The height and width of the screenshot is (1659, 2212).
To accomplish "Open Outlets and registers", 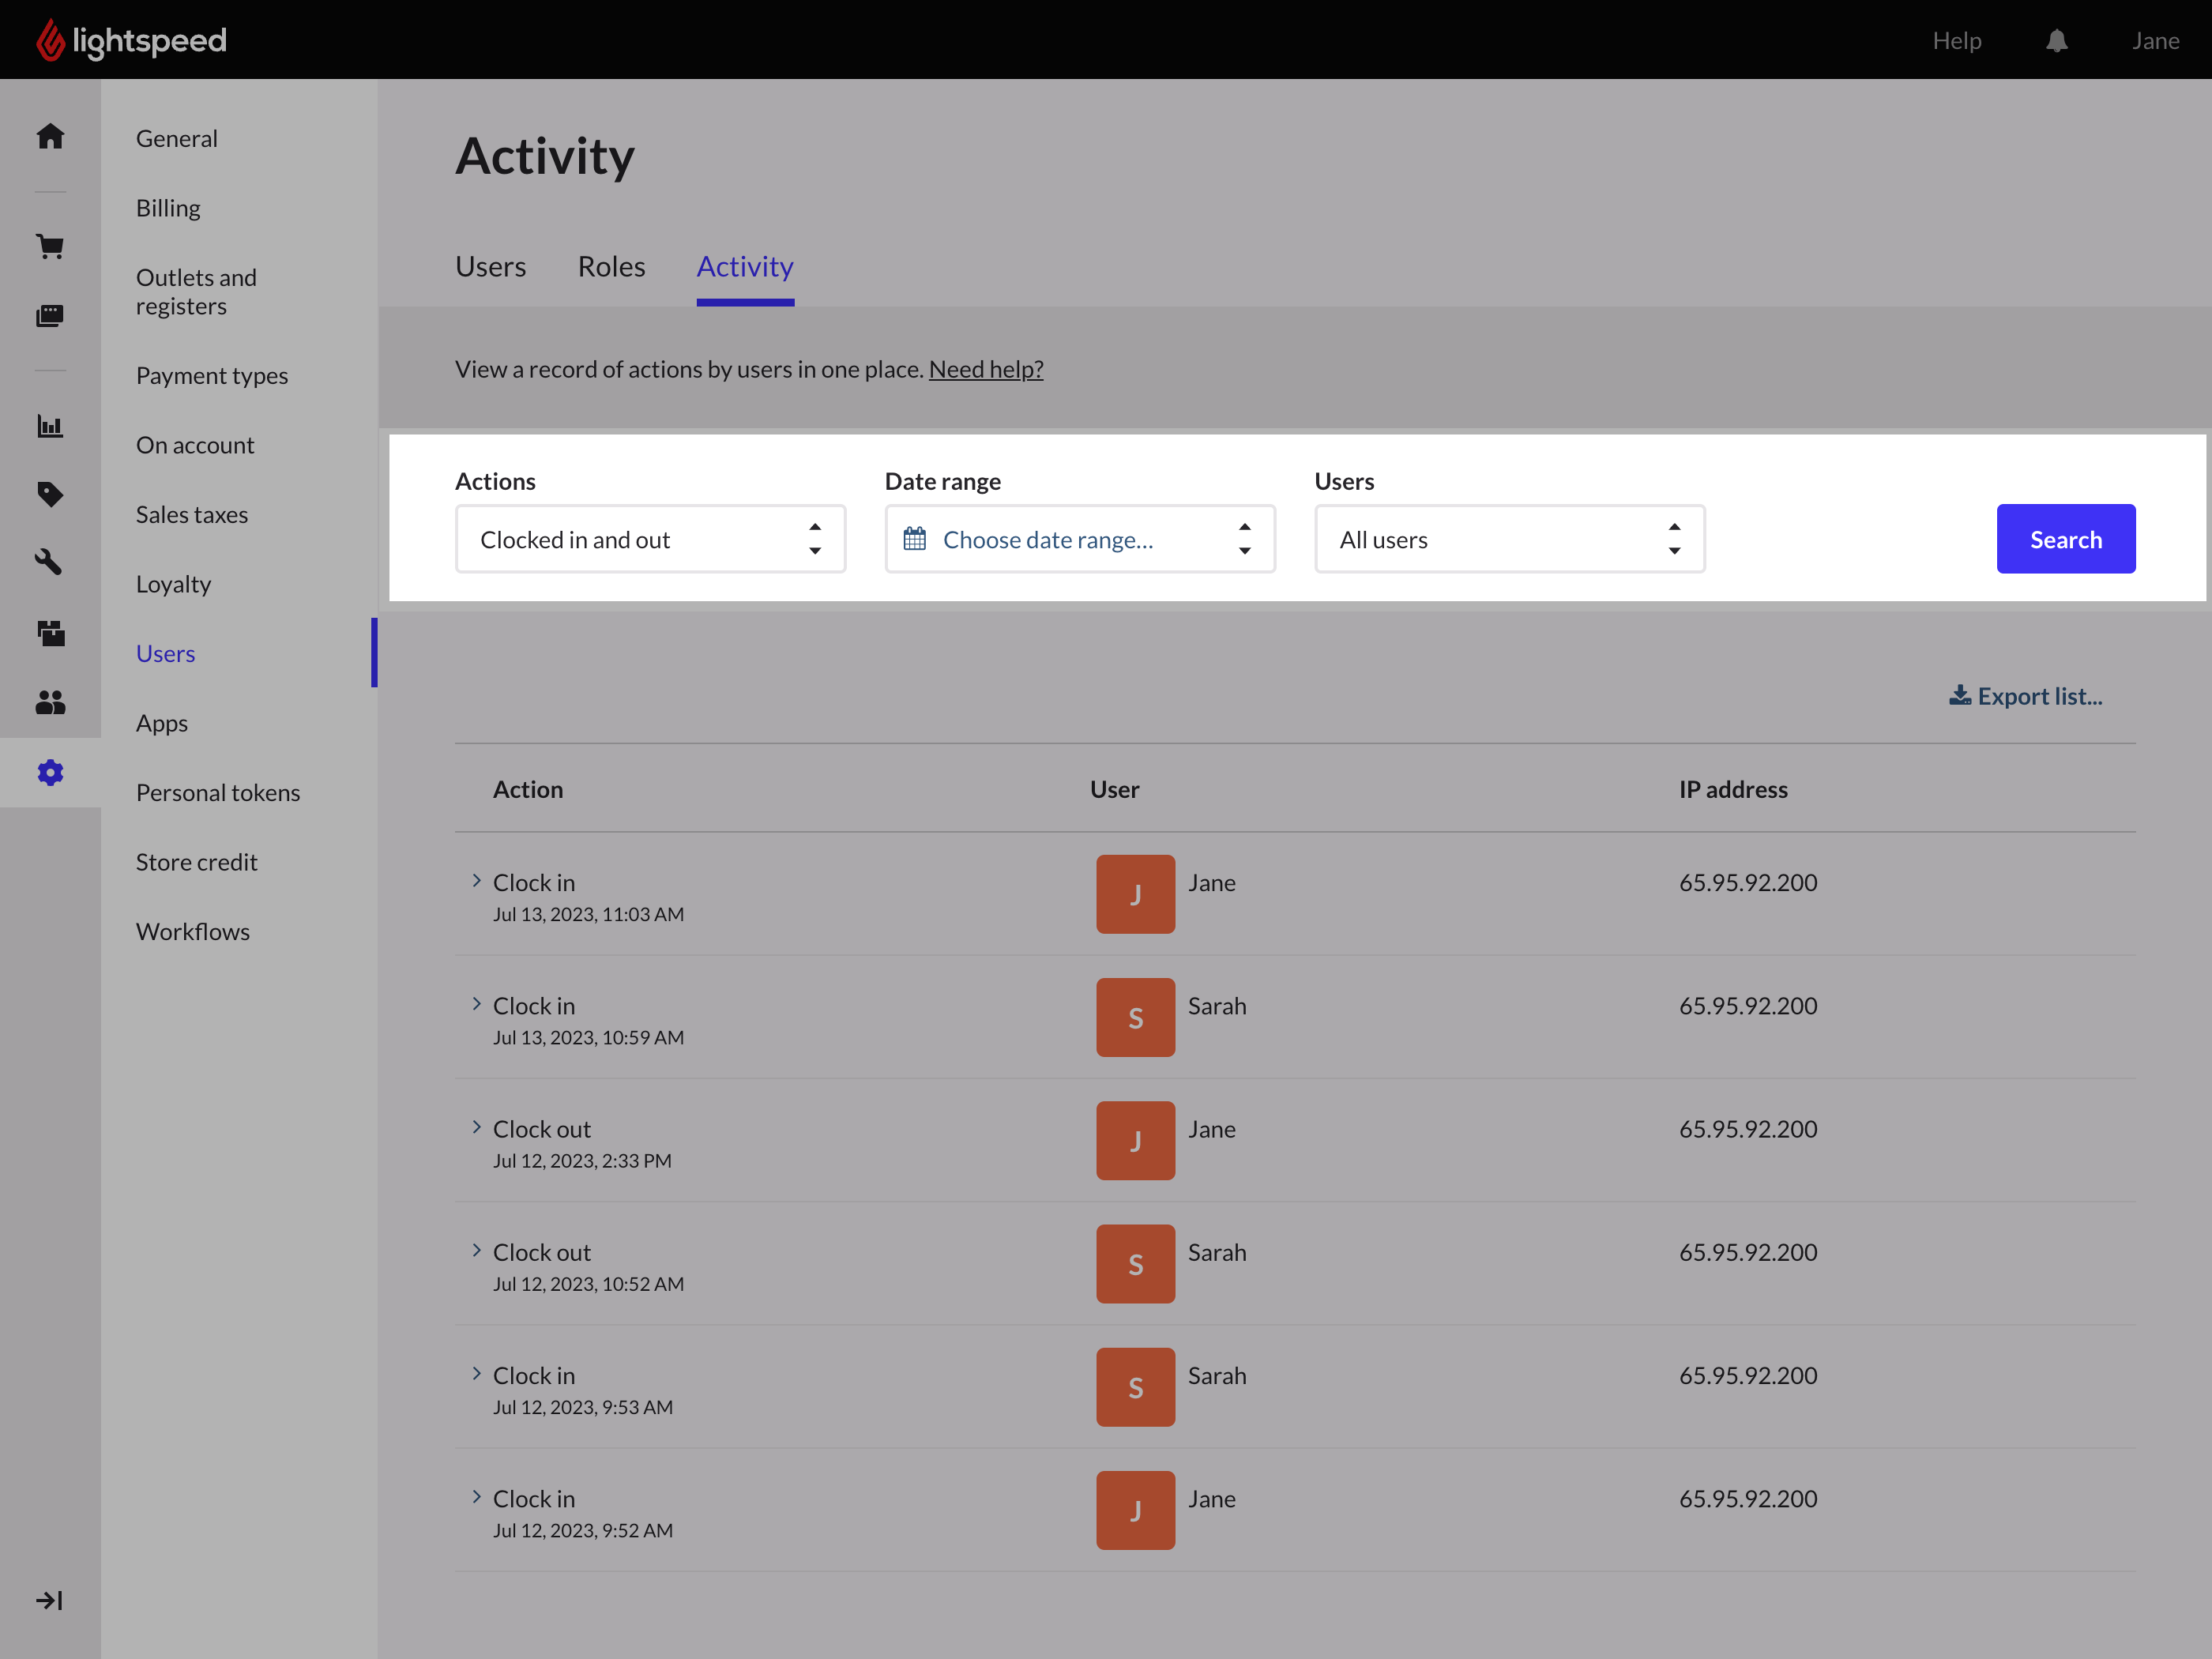I will click(196, 291).
